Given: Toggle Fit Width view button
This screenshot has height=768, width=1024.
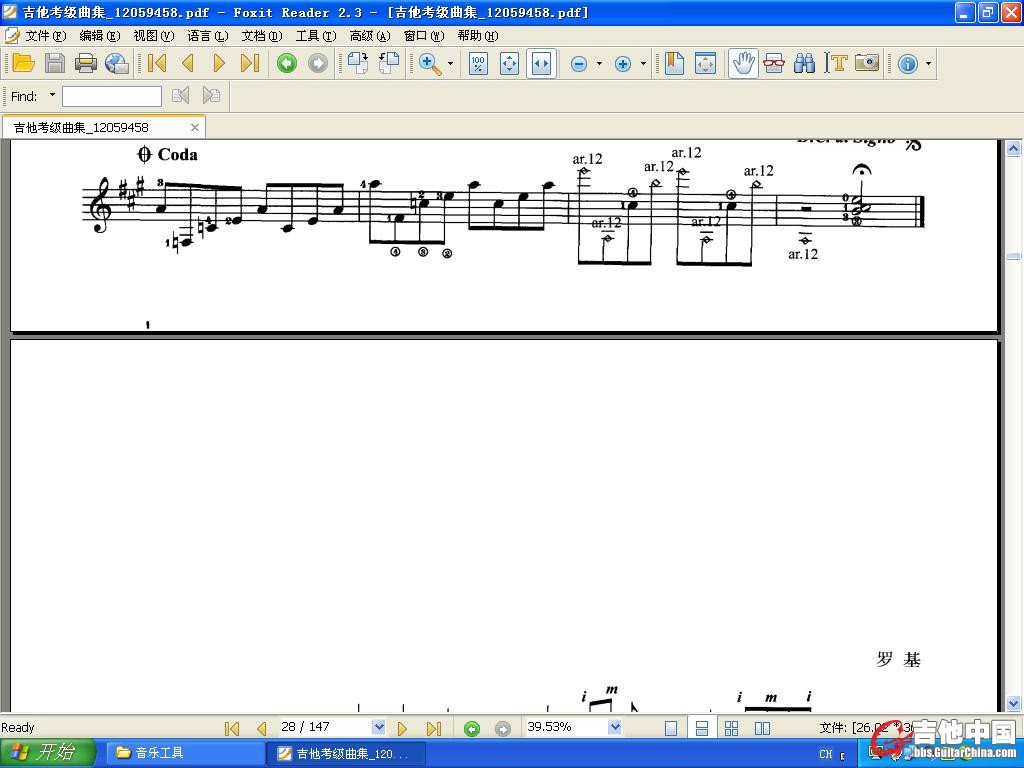Looking at the screenshot, I should 541,63.
